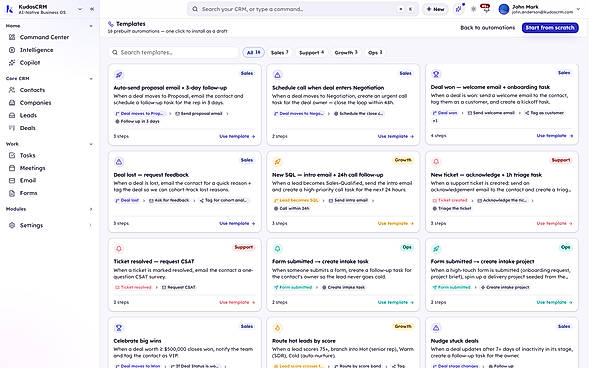Click bell icon on New ticket card
589x368 pixels.
tap(436, 162)
